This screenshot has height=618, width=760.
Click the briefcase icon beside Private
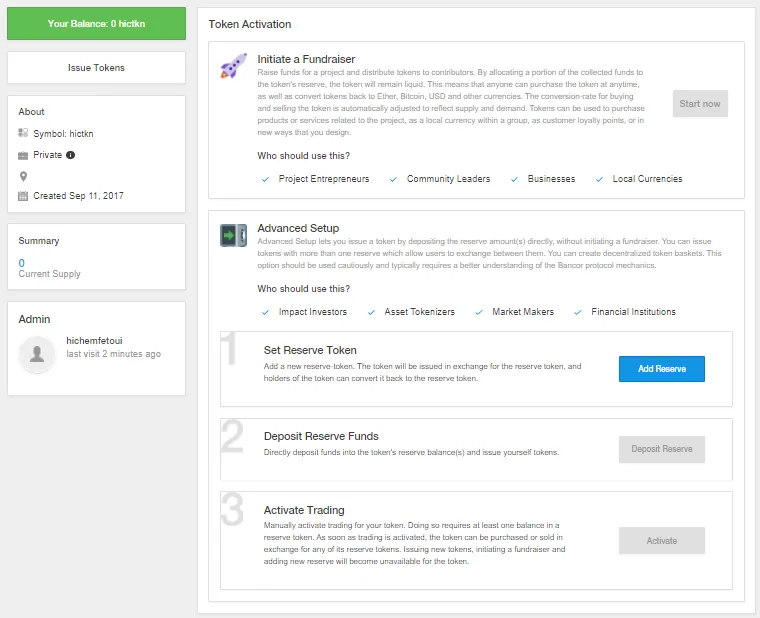click(x=23, y=156)
